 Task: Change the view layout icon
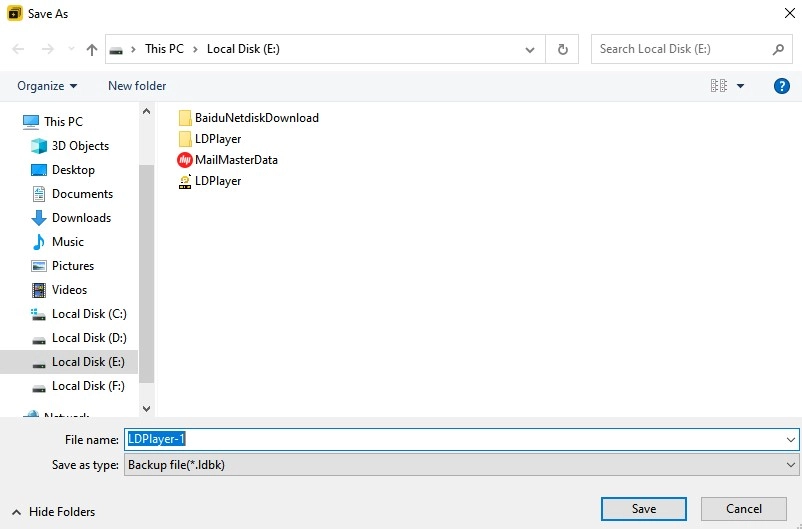[x=719, y=85]
